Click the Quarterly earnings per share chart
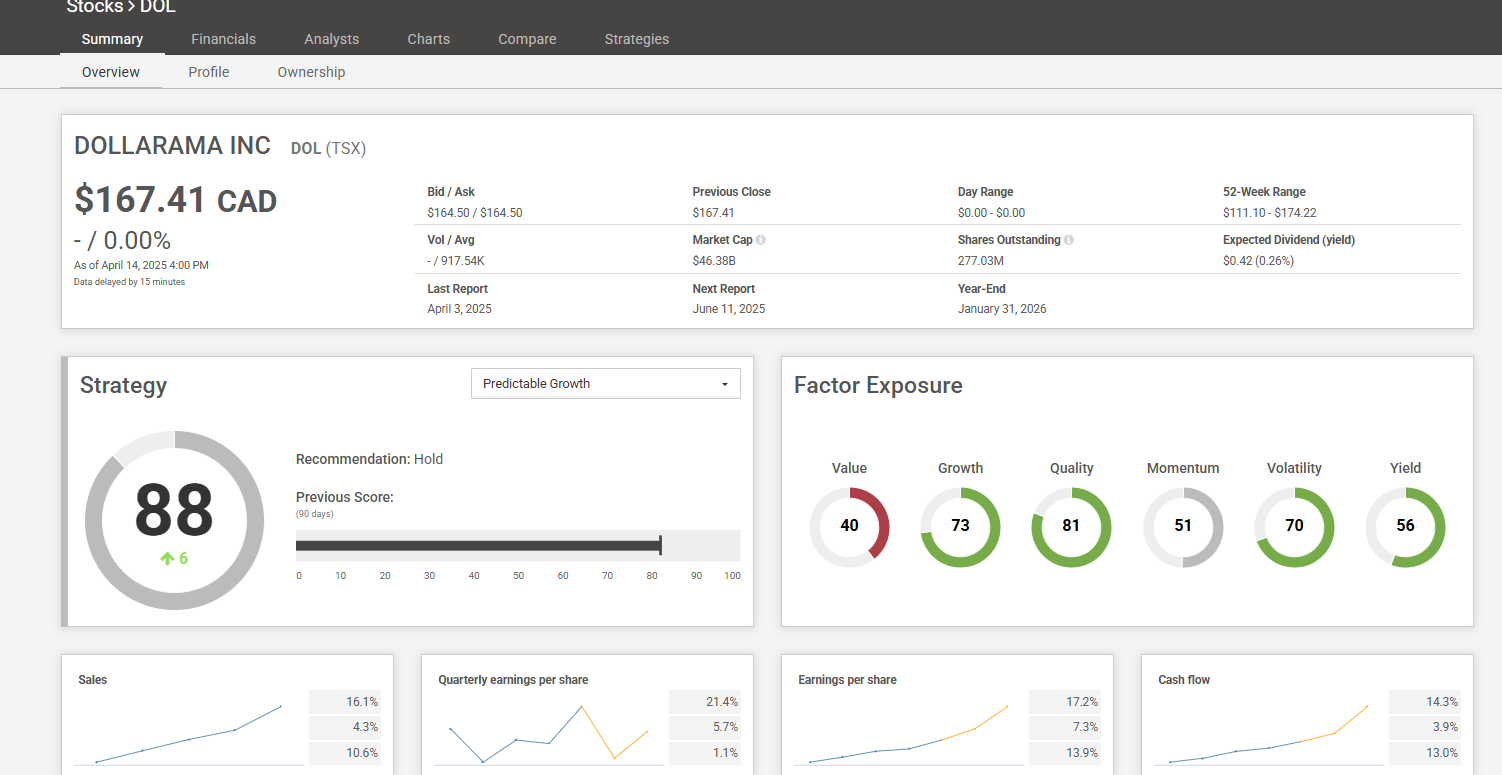1502x775 pixels. 548,734
